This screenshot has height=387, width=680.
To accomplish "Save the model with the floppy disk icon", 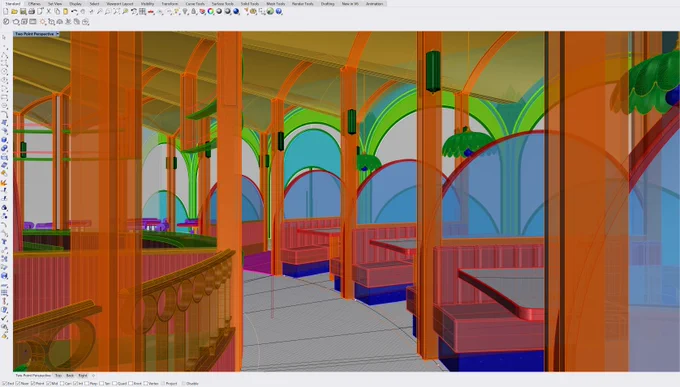I will (x=23, y=11).
